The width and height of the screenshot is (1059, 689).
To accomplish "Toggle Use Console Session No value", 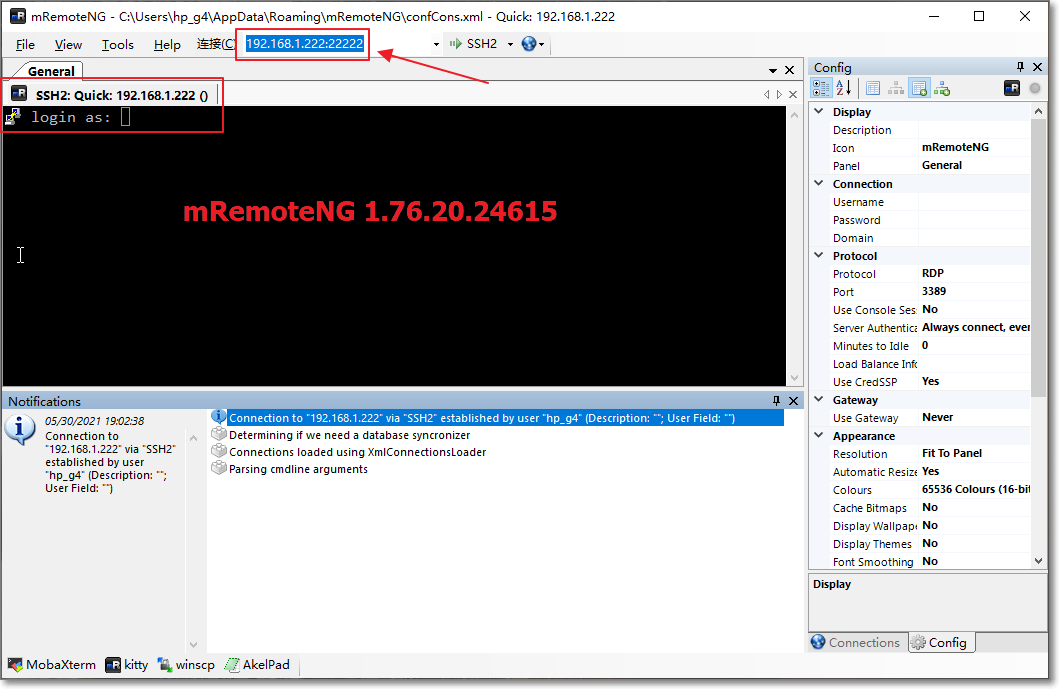I will pyautogui.click(x=975, y=309).
